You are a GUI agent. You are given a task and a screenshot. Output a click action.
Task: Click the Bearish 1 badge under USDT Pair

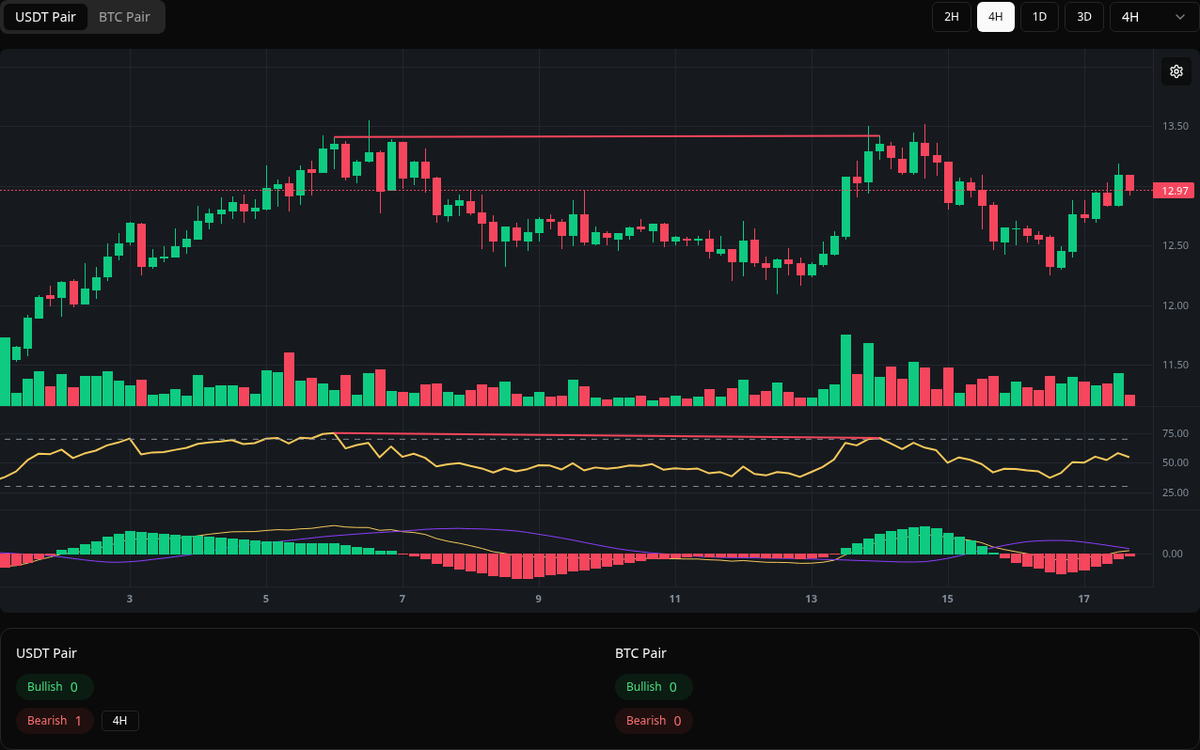[54, 720]
